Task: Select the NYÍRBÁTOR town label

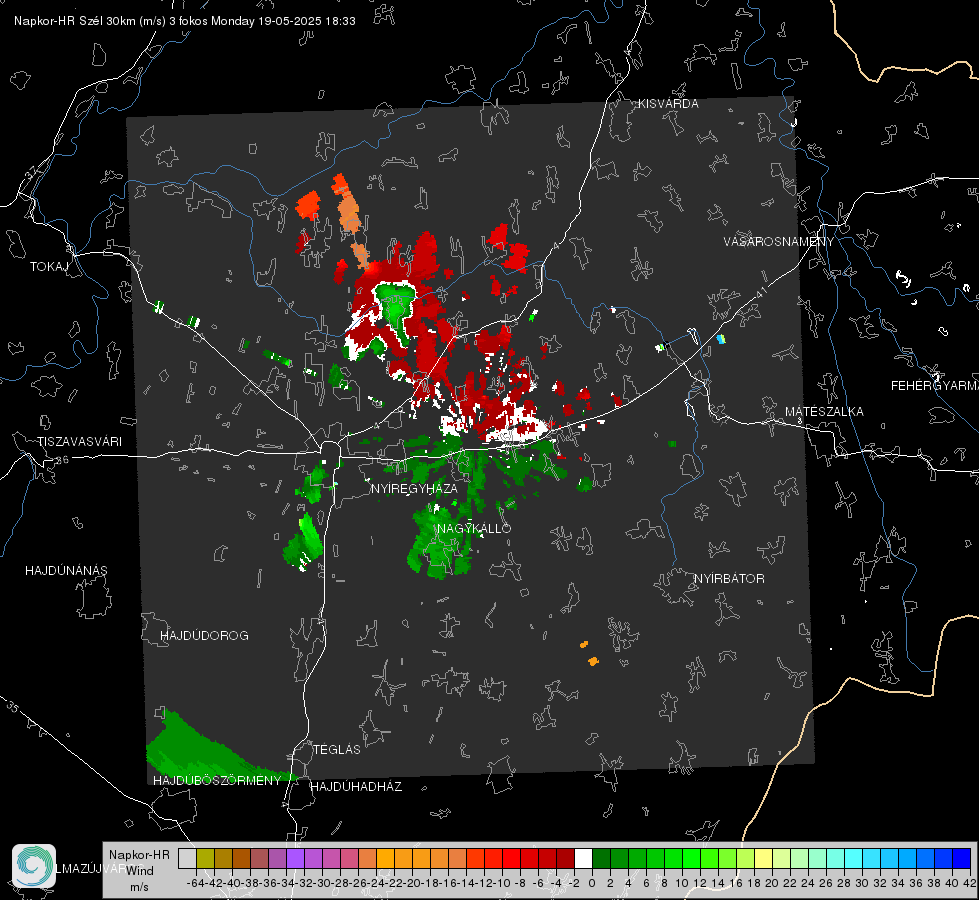Action: click(x=729, y=579)
